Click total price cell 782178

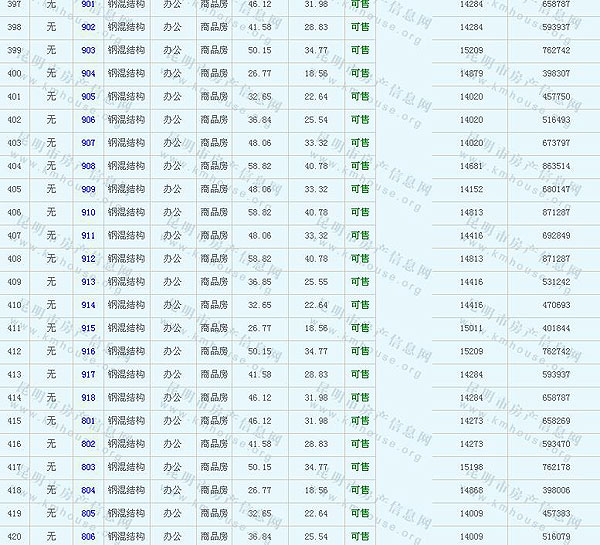click(x=555, y=467)
